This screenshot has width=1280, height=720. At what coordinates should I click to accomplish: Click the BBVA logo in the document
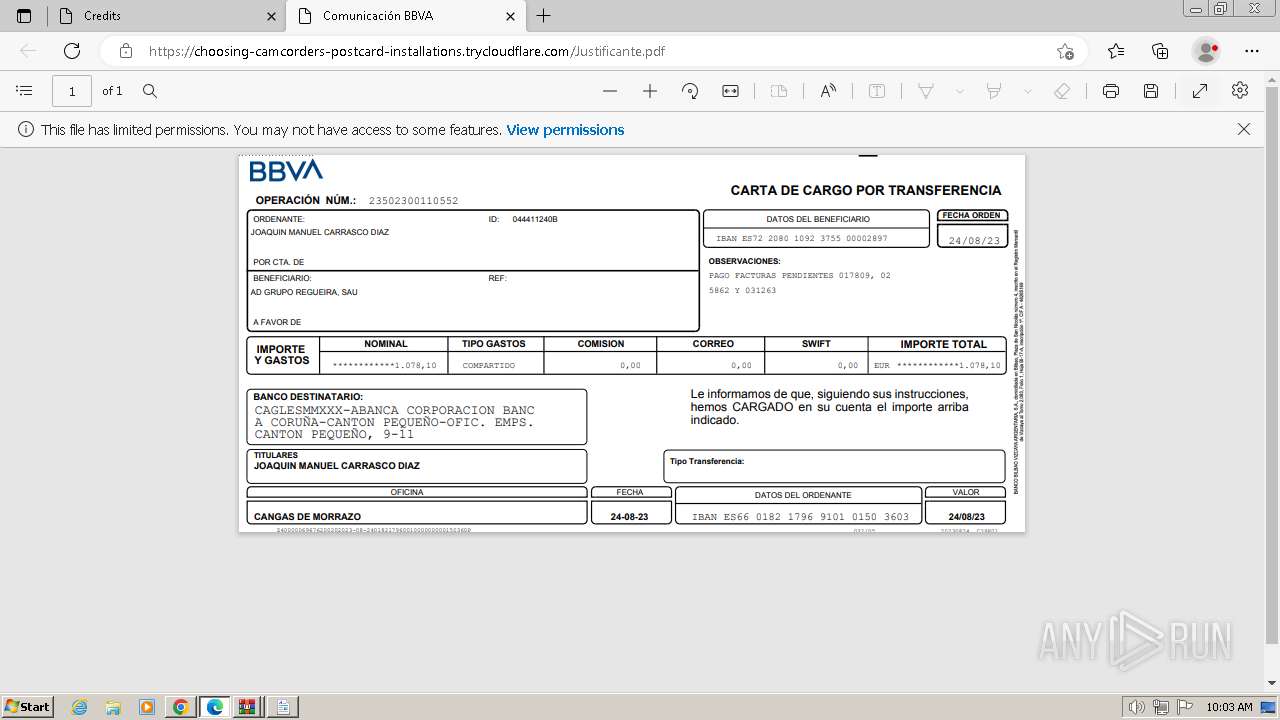[286, 171]
